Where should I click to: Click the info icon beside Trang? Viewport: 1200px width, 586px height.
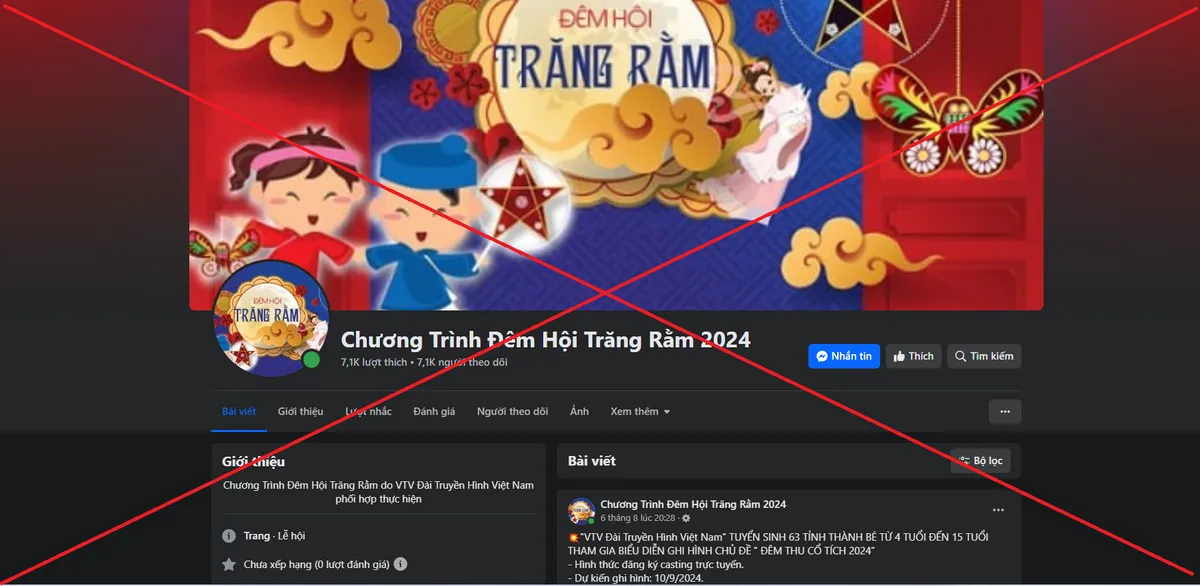(x=229, y=536)
